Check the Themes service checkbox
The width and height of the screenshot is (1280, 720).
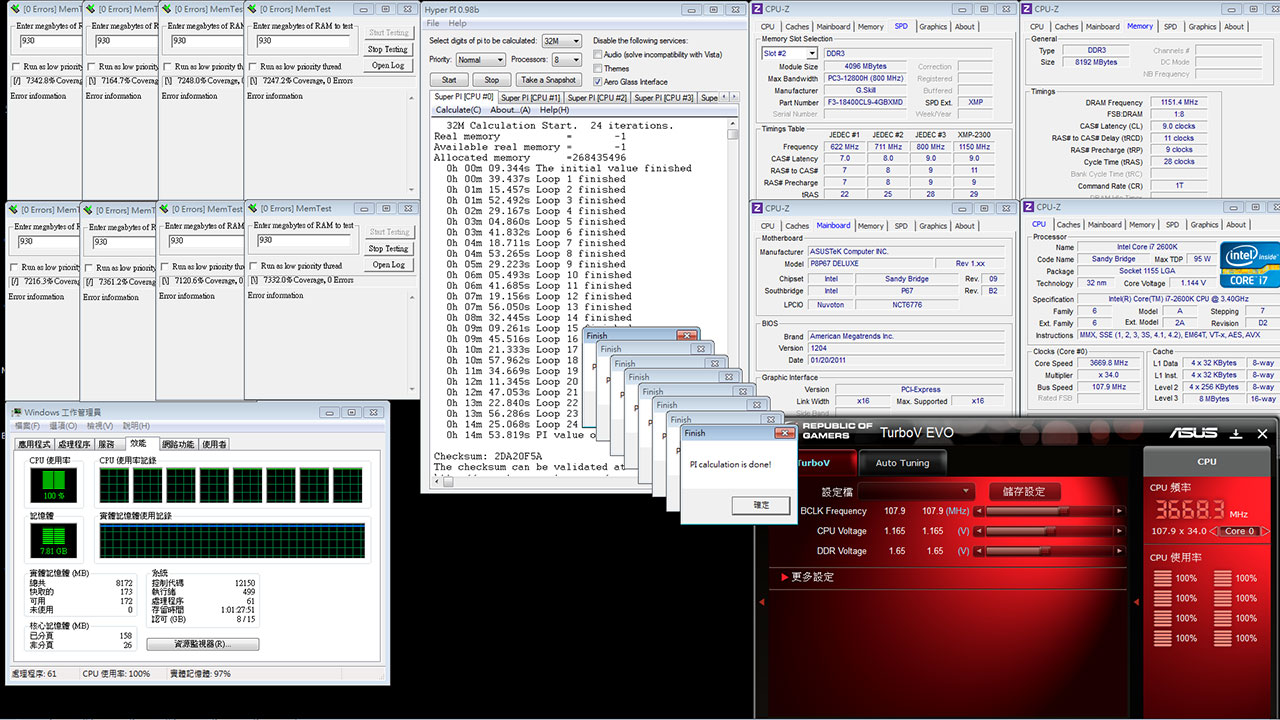(597, 69)
